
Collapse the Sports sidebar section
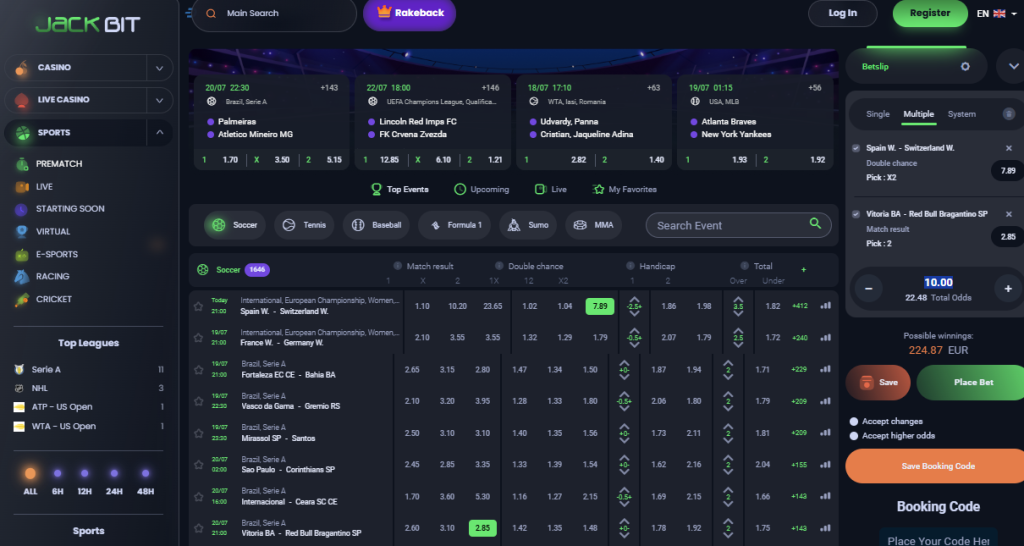159,132
